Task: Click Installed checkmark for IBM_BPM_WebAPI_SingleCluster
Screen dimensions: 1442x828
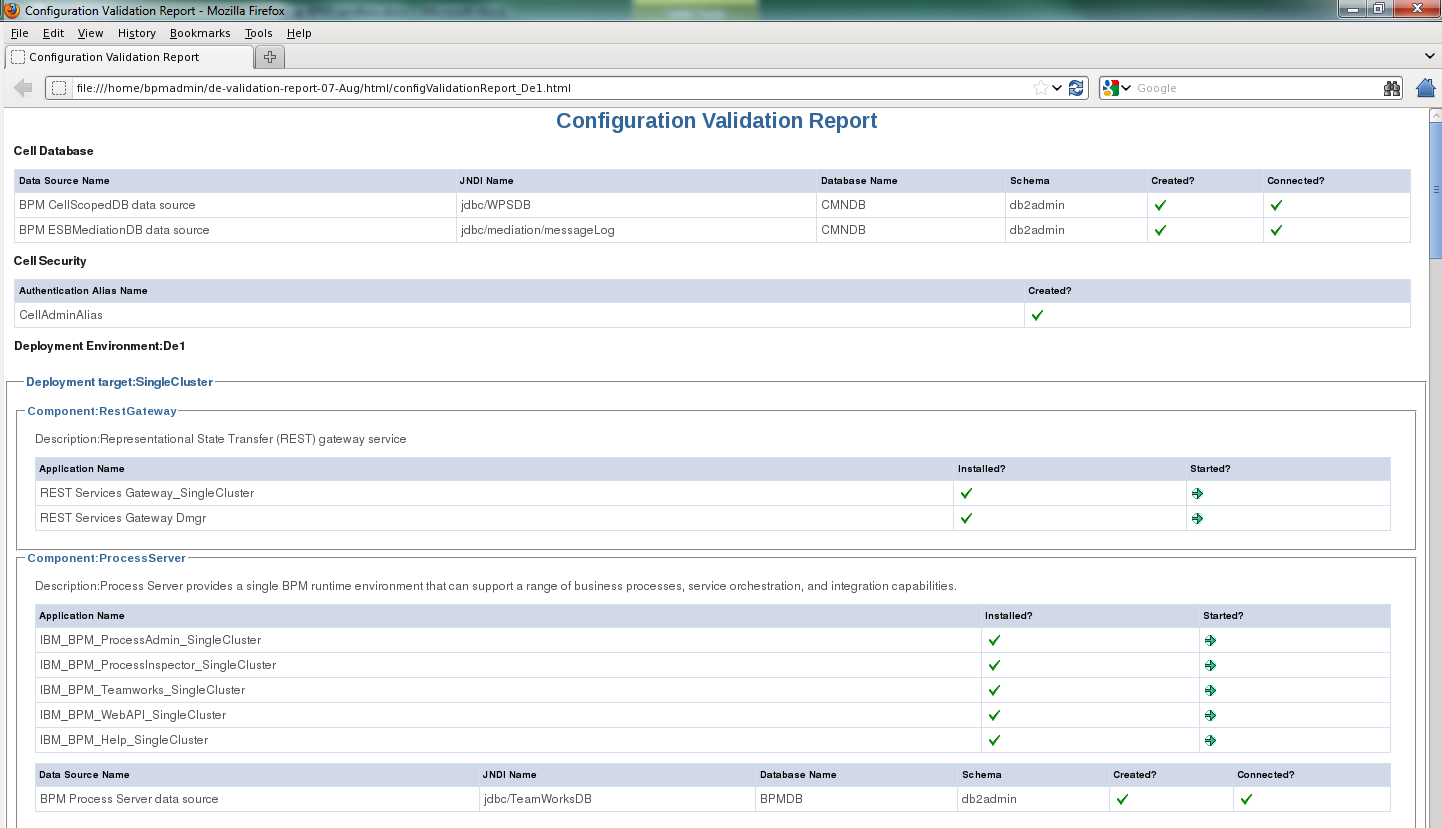Action: 994,715
